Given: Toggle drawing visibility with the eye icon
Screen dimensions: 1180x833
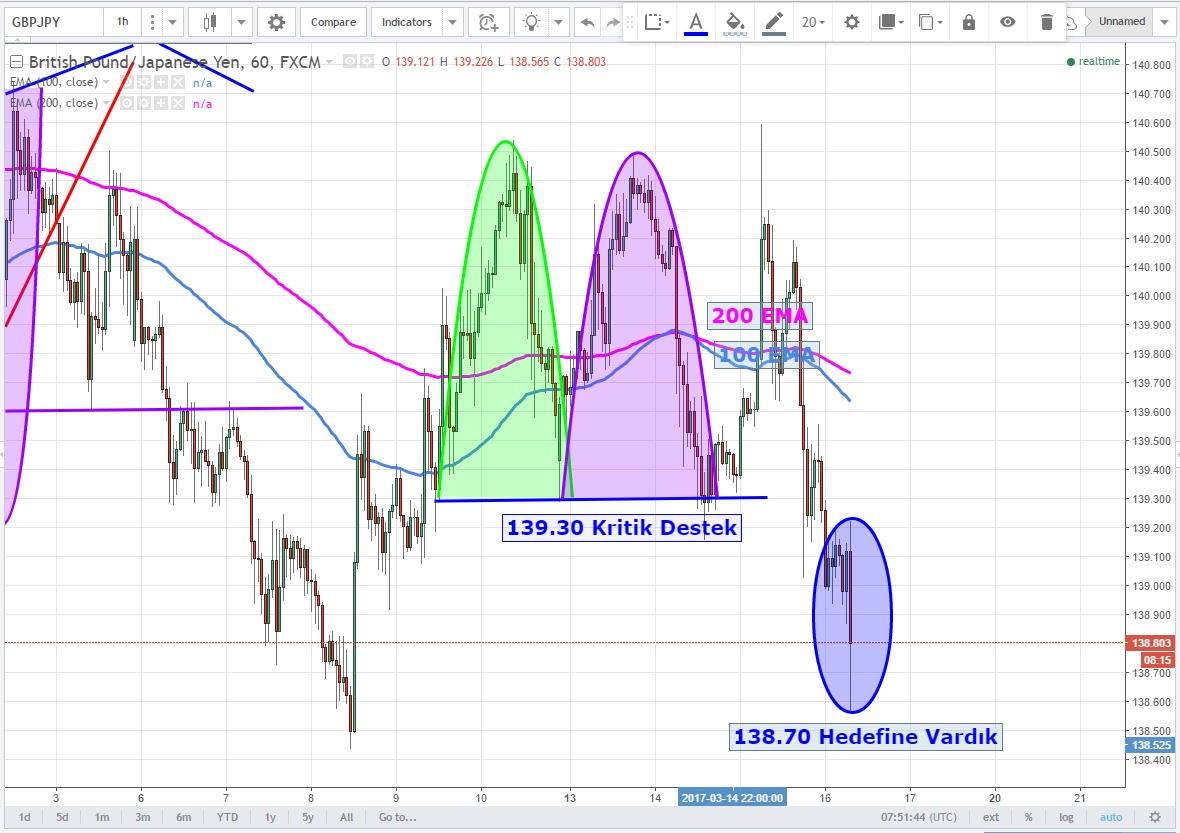Looking at the screenshot, I should (x=1007, y=22).
